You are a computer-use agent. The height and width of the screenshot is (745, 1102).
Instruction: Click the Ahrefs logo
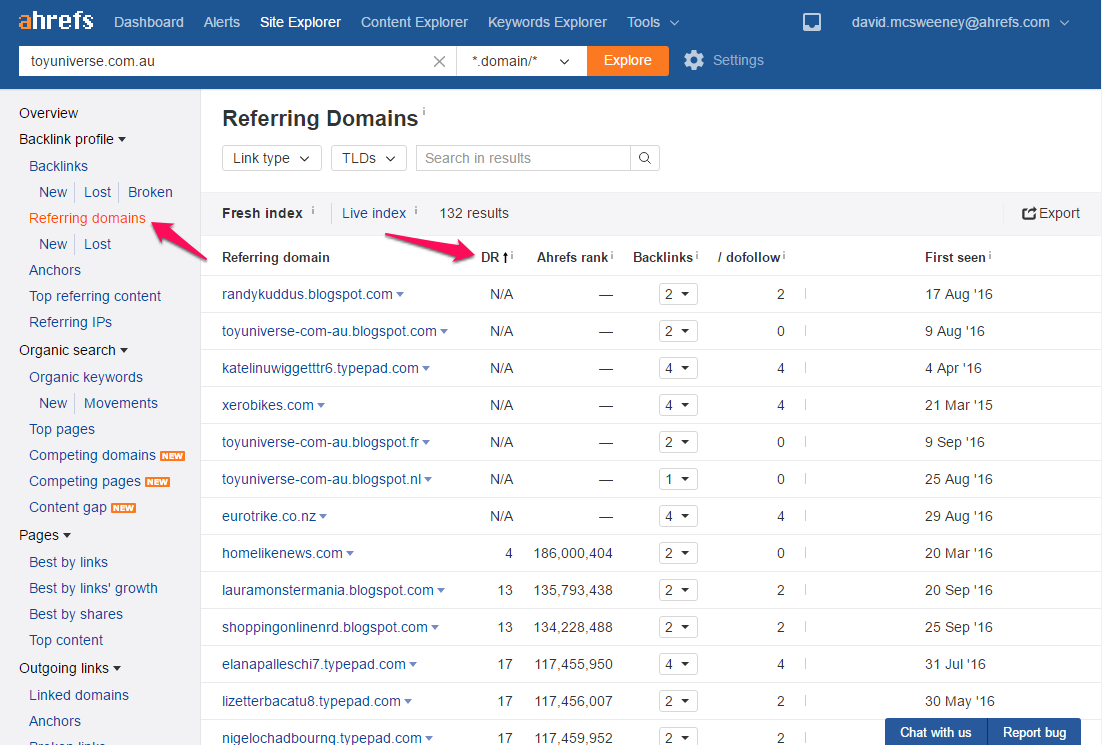[x=56, y=20]
